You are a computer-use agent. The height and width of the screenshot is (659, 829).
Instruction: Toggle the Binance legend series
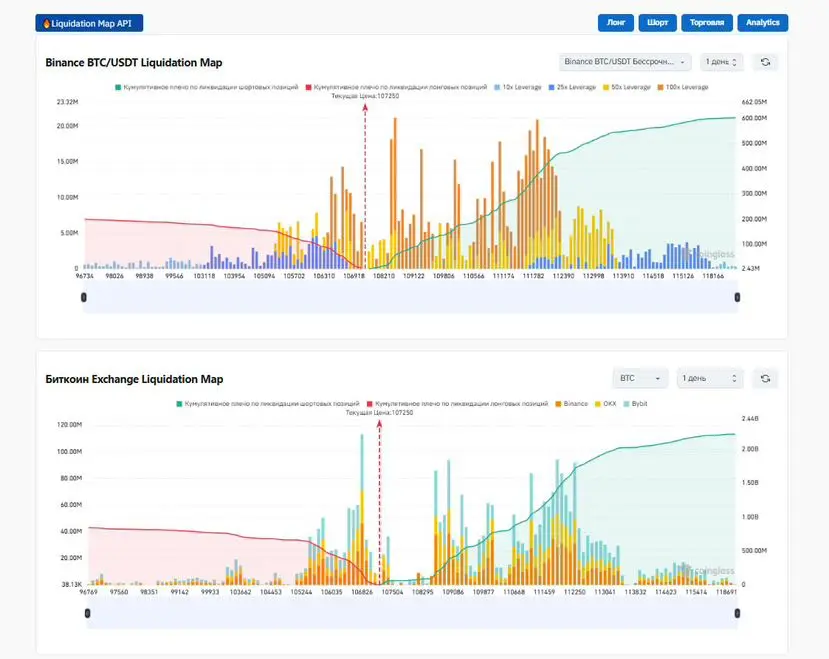572,404
